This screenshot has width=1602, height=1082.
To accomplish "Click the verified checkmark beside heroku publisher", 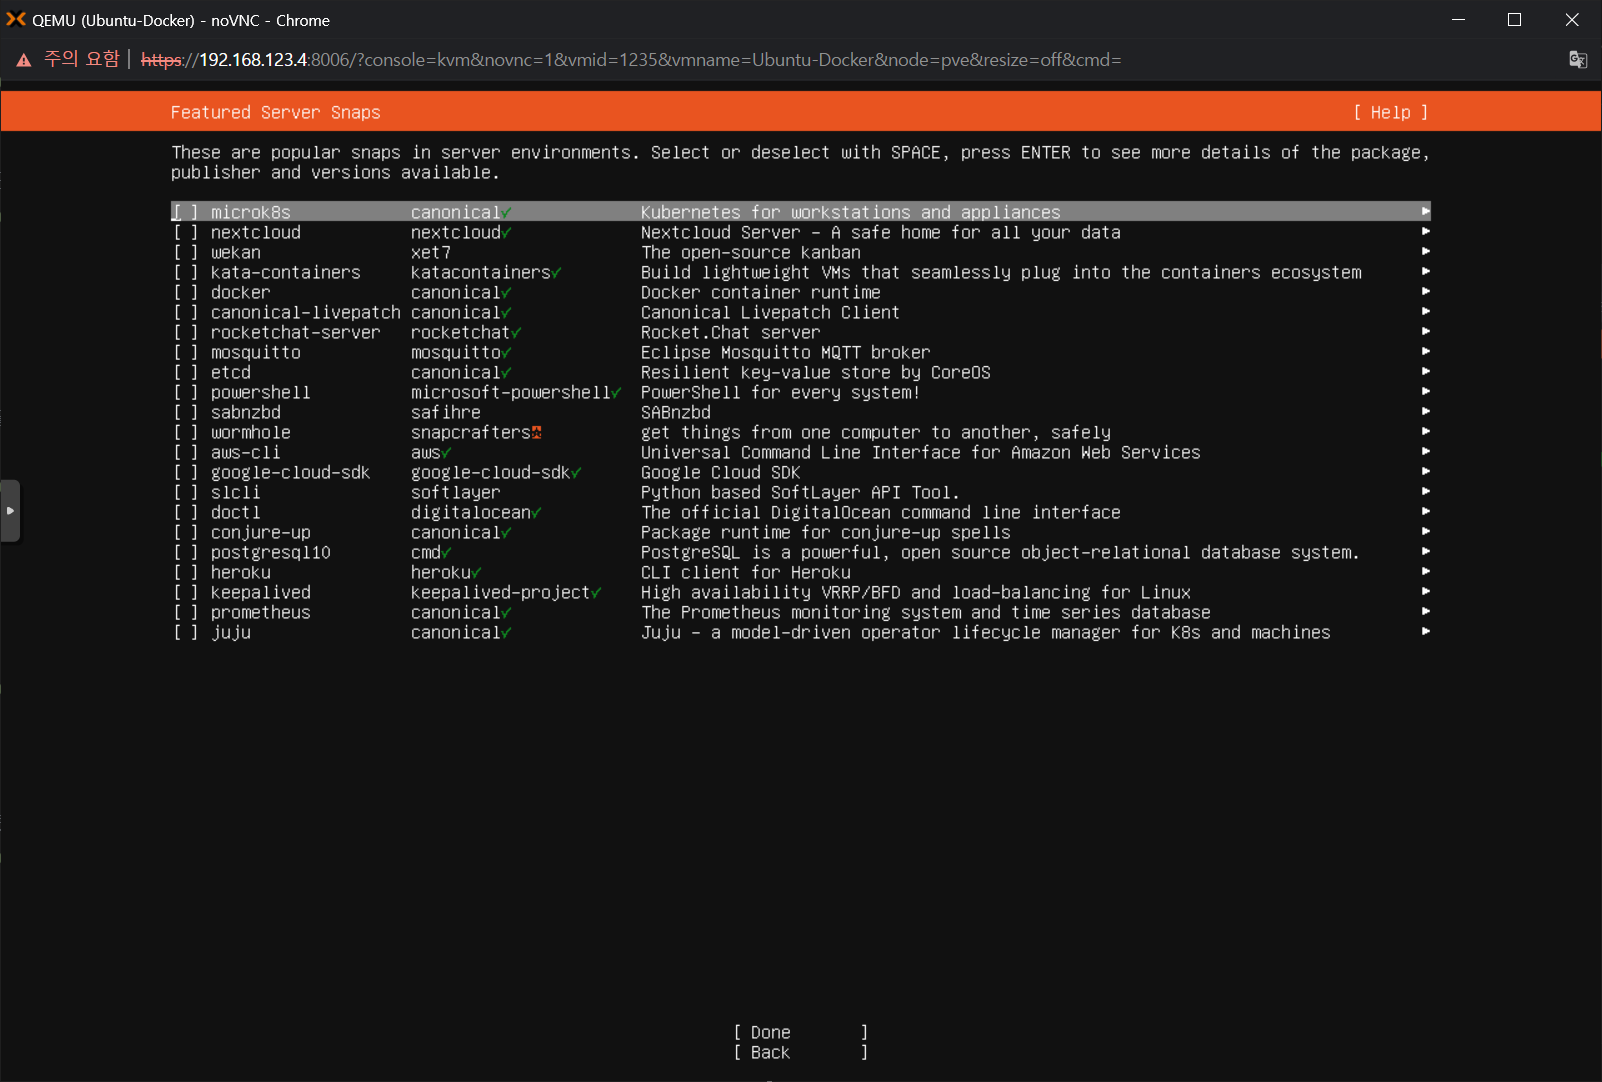I will [x=476, y=573].
